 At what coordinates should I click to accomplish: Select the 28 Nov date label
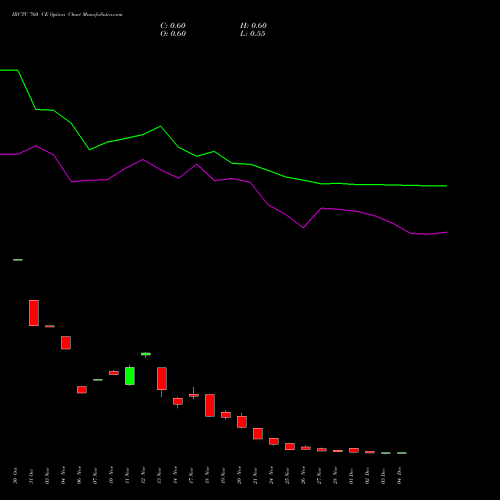click(335, 476)
